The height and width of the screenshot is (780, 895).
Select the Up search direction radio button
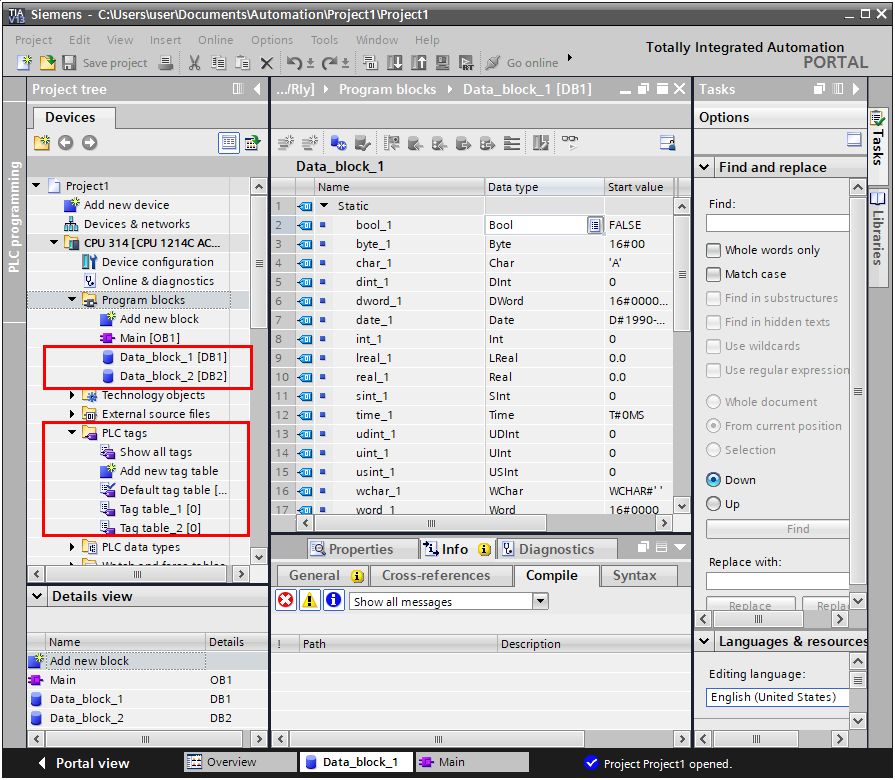point(714,504)
